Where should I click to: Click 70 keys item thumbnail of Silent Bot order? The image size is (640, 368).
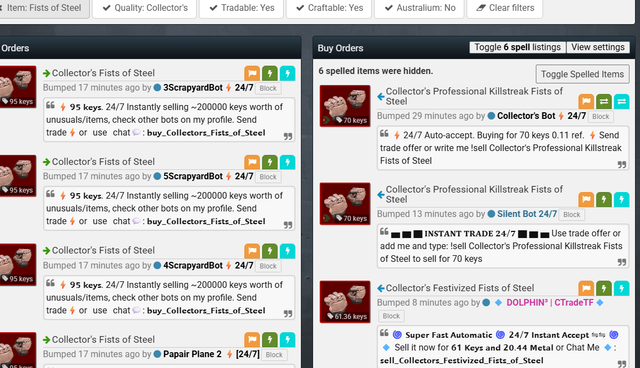click(x=345, y=204)
